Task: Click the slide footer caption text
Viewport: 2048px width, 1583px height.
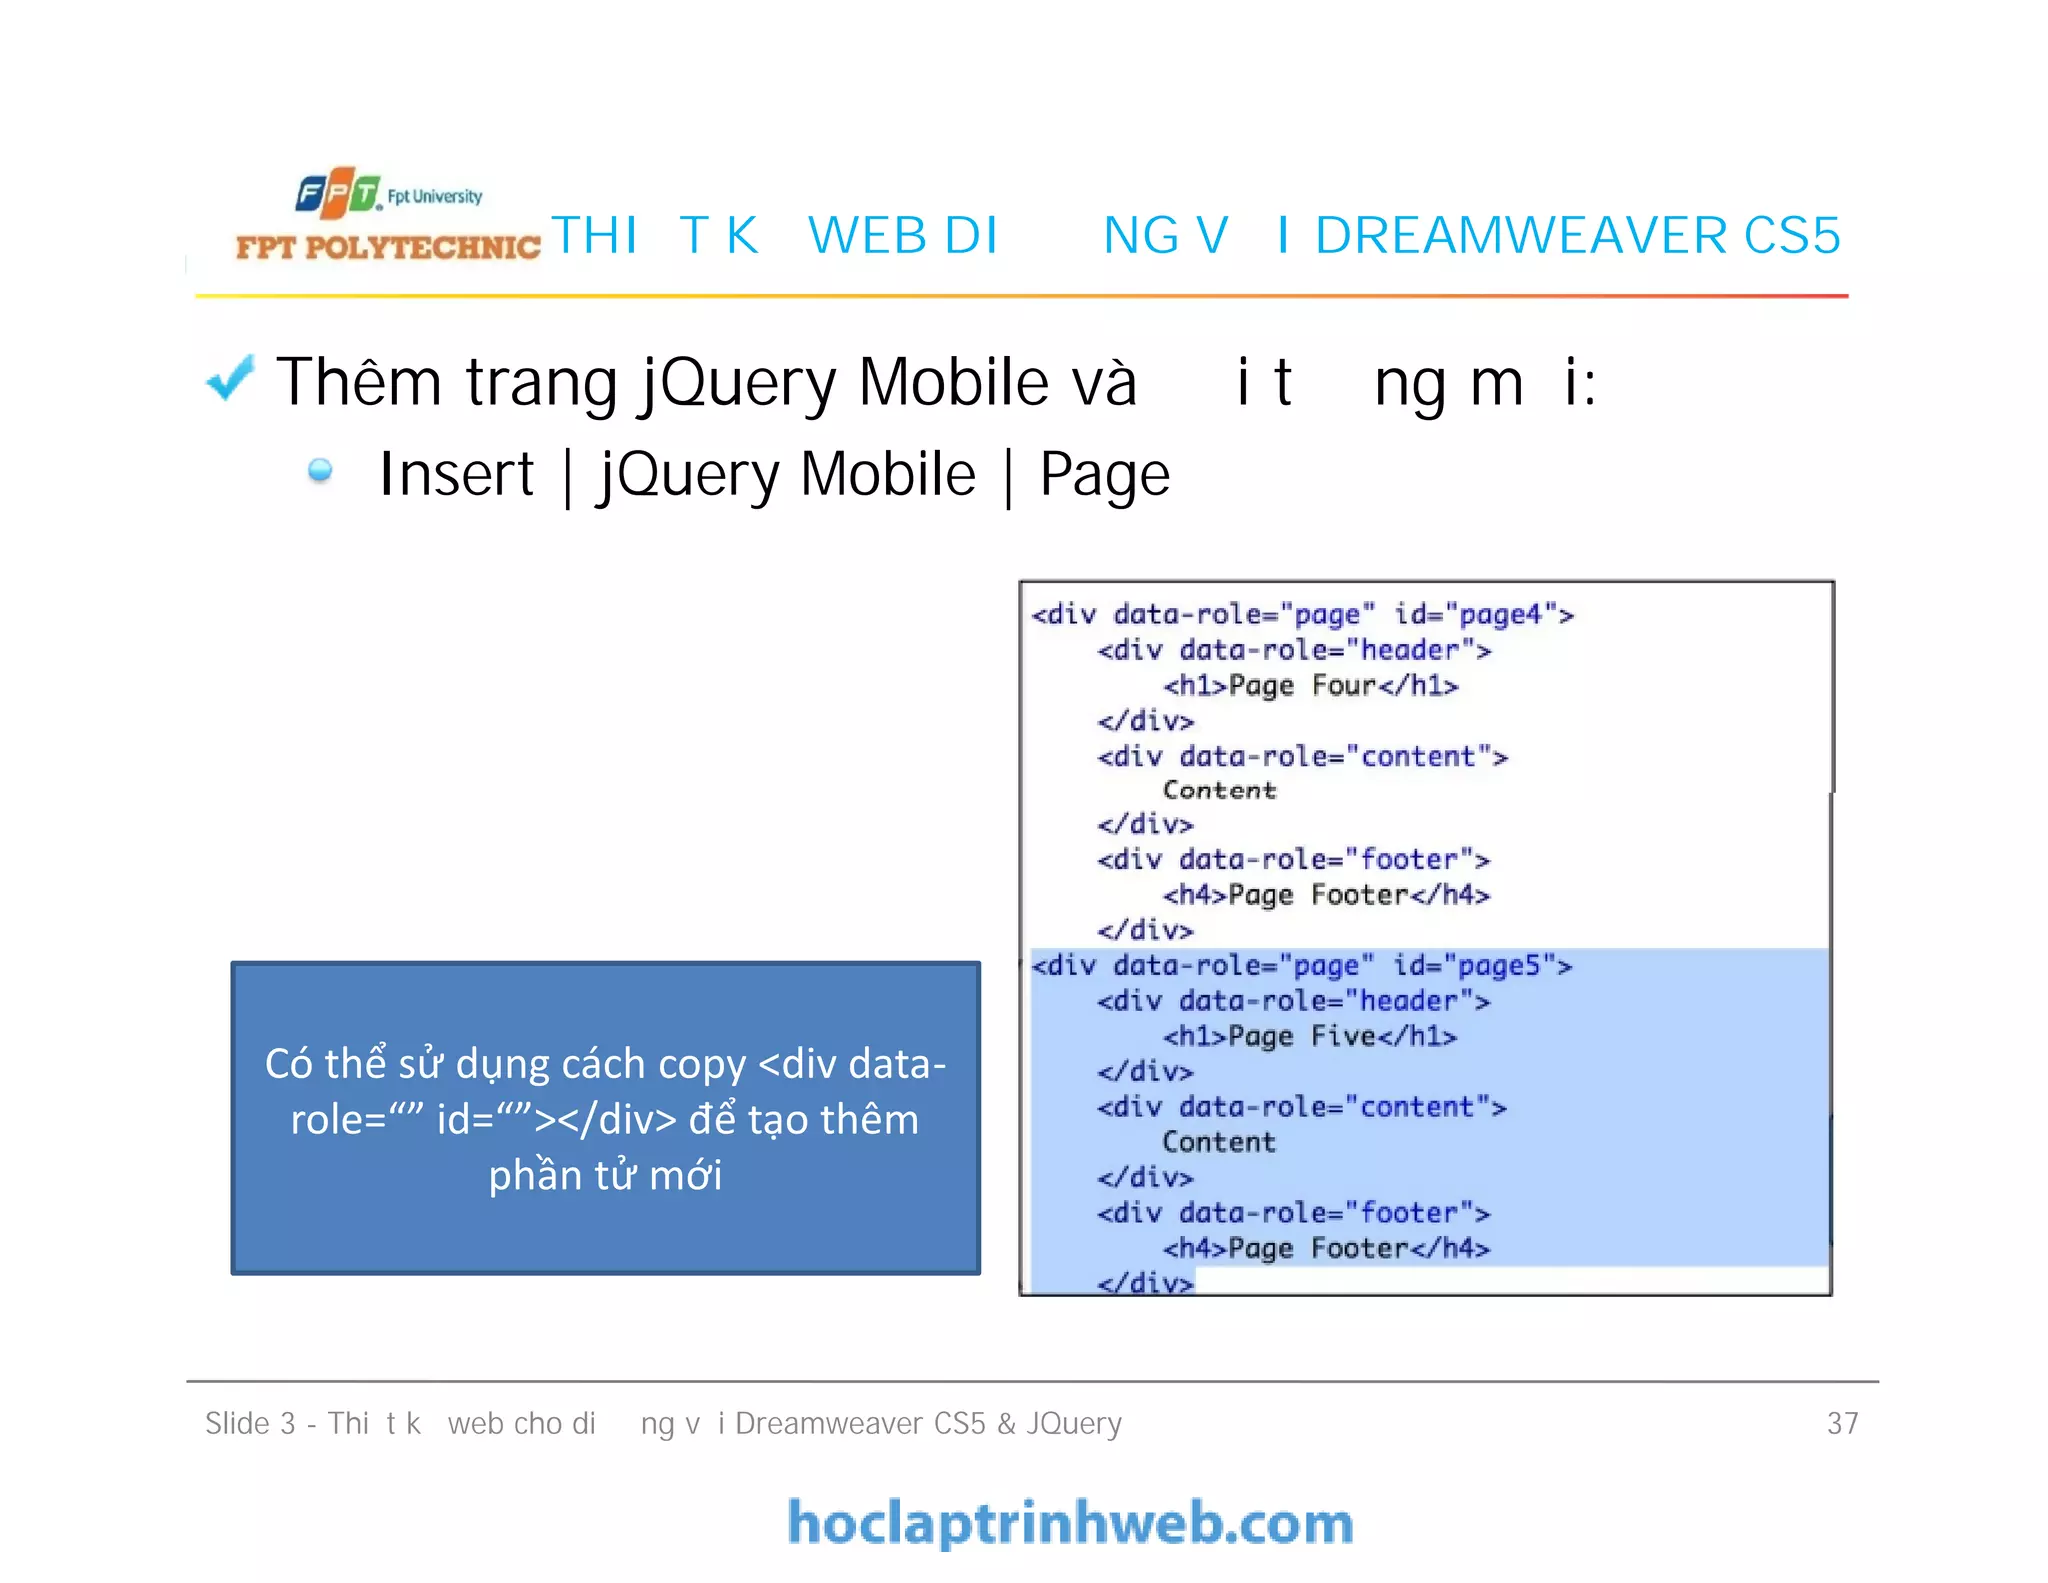Action: pos(663,1423)
